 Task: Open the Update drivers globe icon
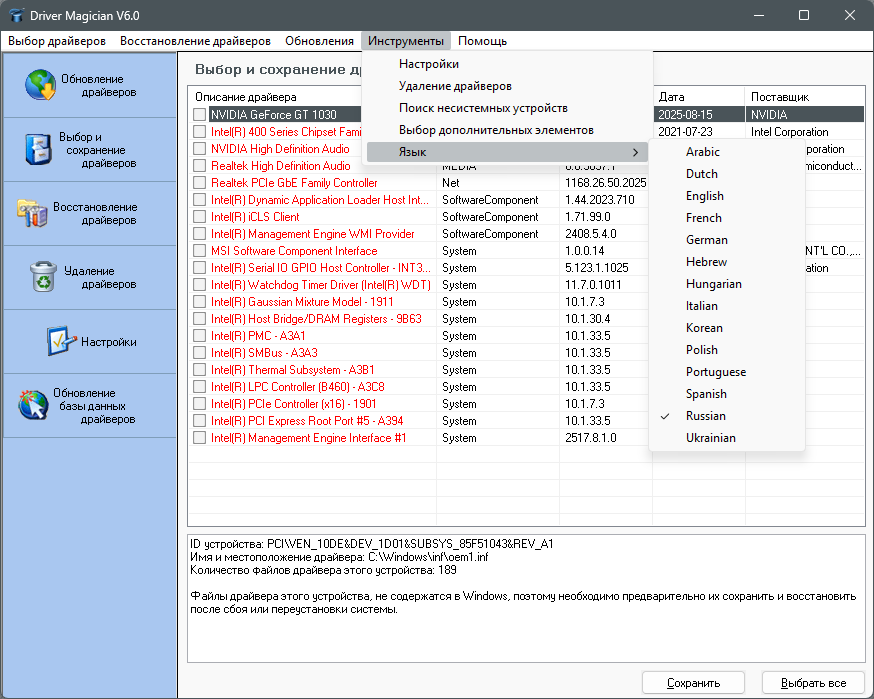coord(40,85)
